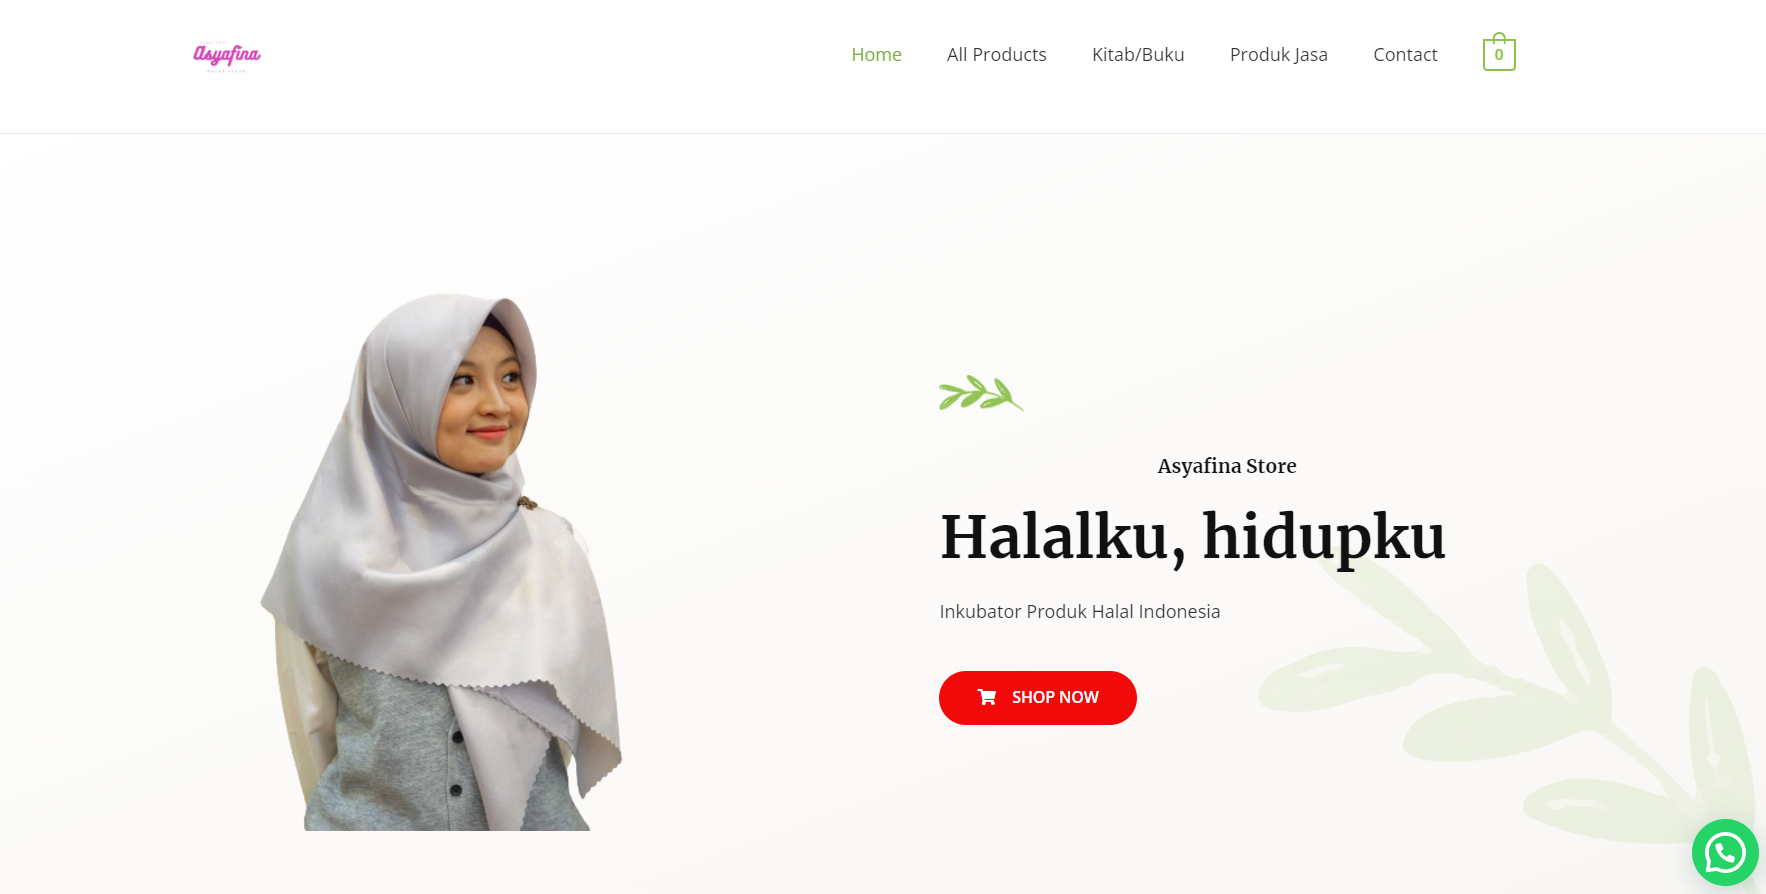
Task: Click the word hidupku in headline
Action: point(1324,538)
